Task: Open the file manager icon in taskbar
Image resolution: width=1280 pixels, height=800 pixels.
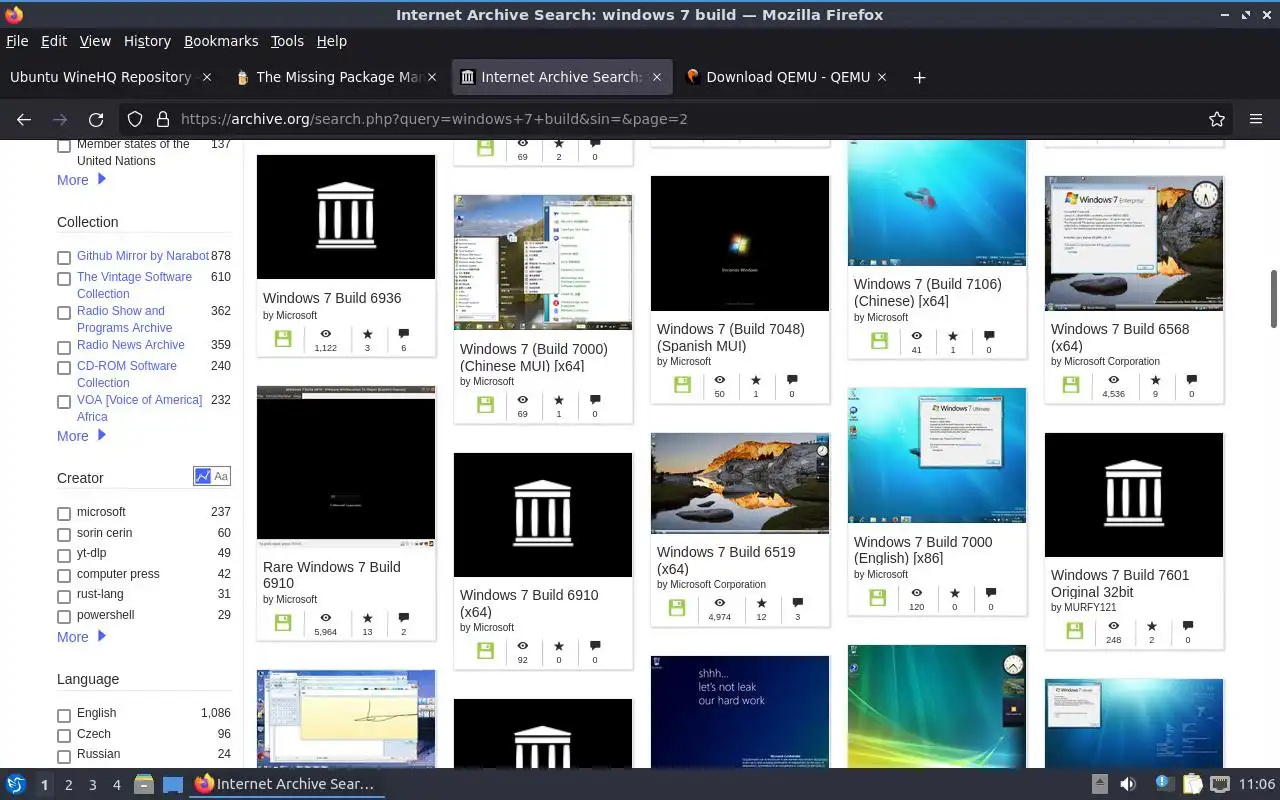Action: click(143, 784)
